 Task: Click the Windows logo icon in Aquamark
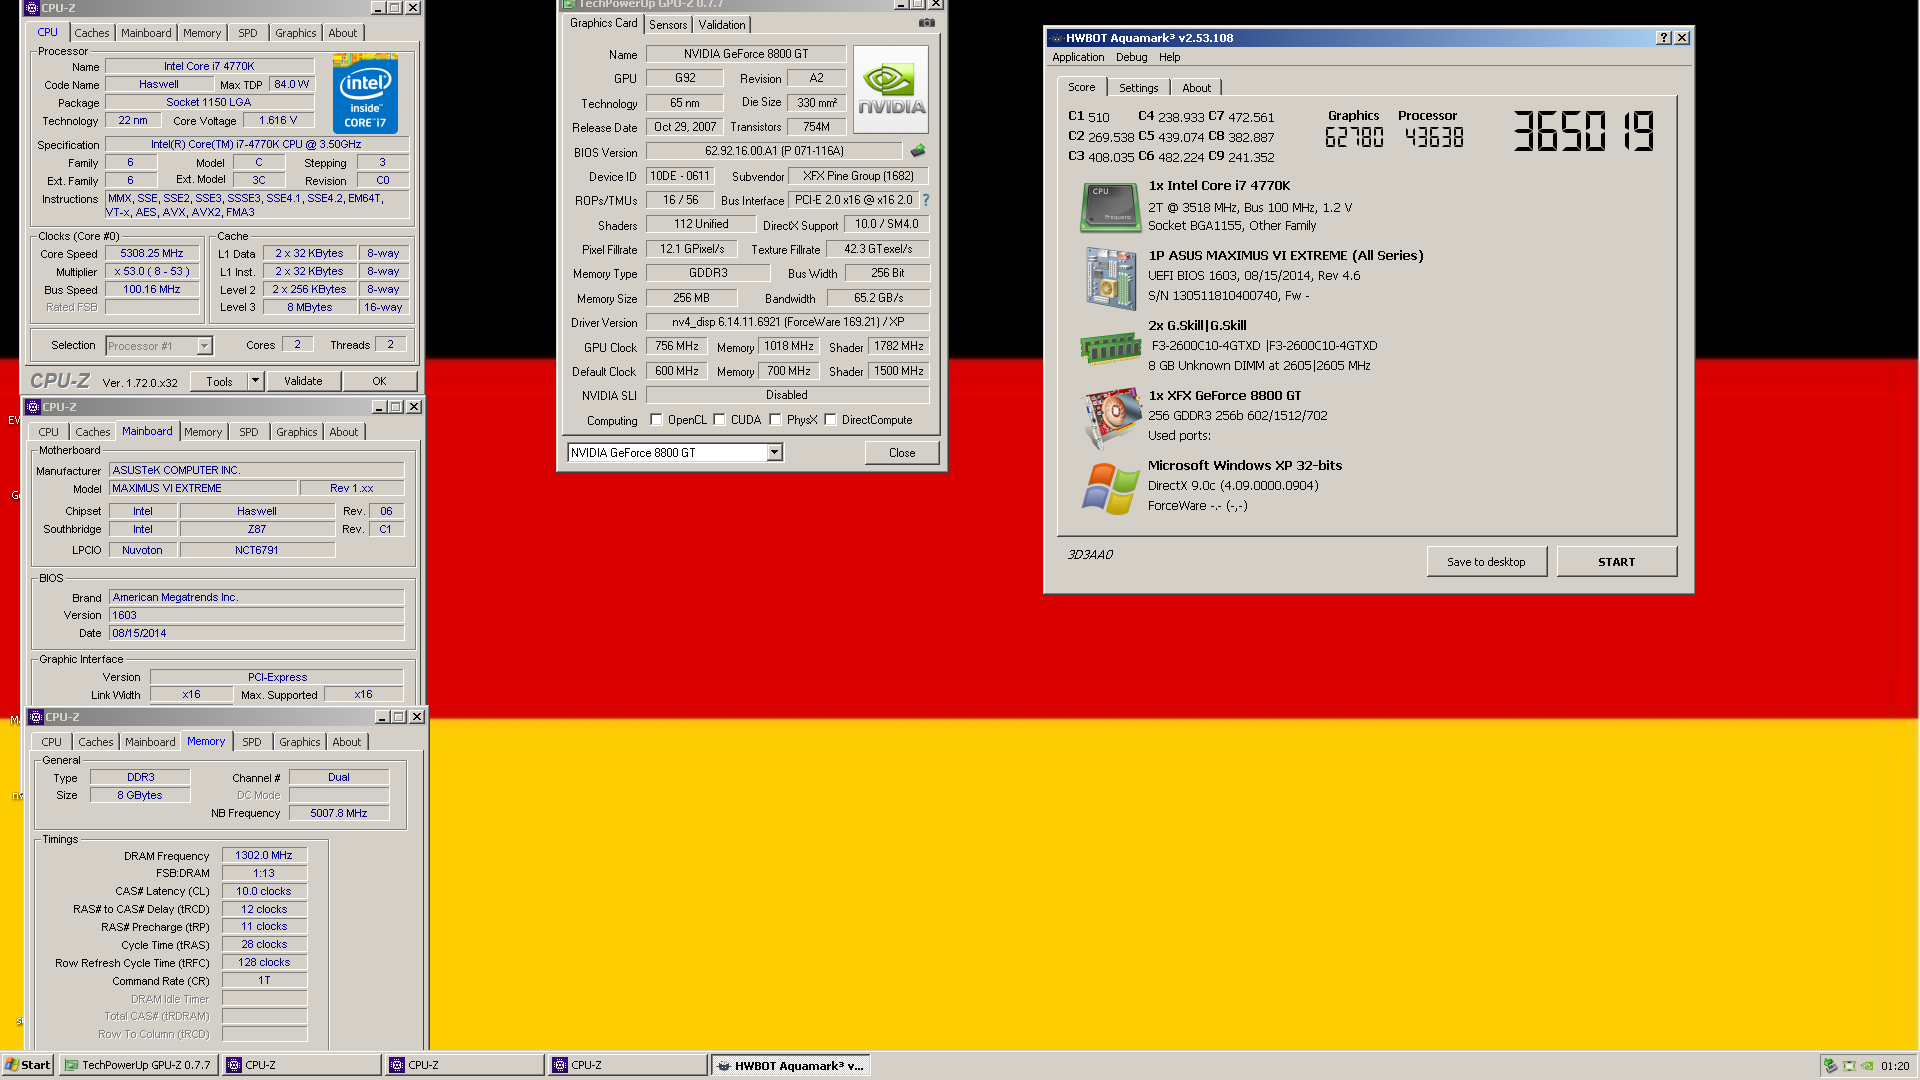(x=1110, y=489)
